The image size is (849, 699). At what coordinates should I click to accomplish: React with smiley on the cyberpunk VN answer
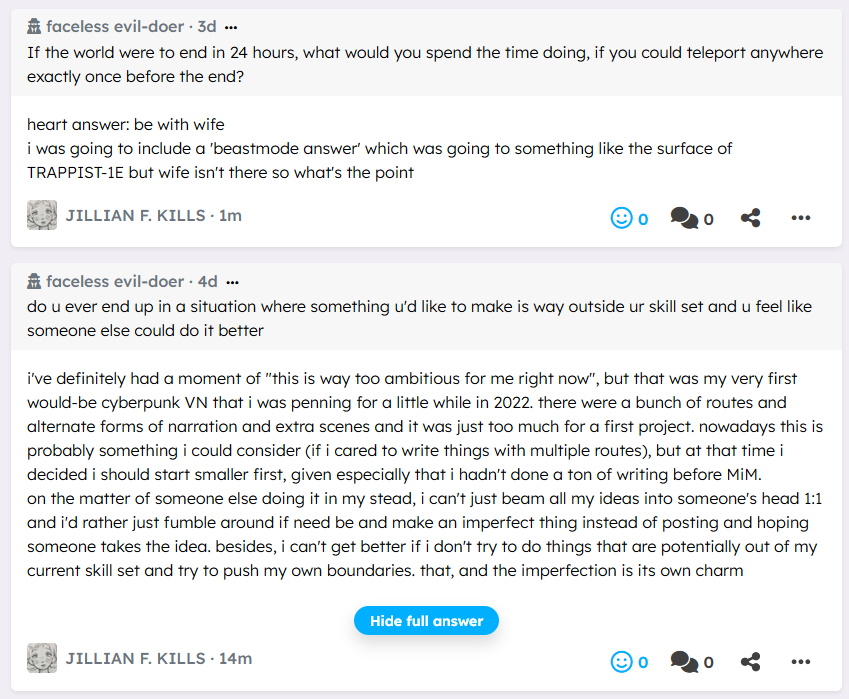tap(621, 661)
